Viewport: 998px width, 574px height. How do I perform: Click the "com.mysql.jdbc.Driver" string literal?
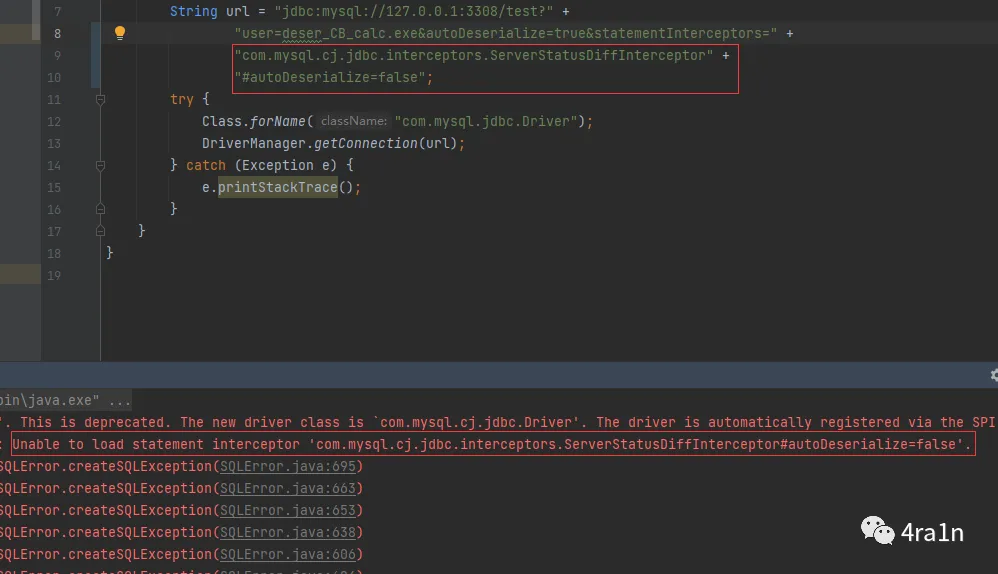(x=489, y=122)
